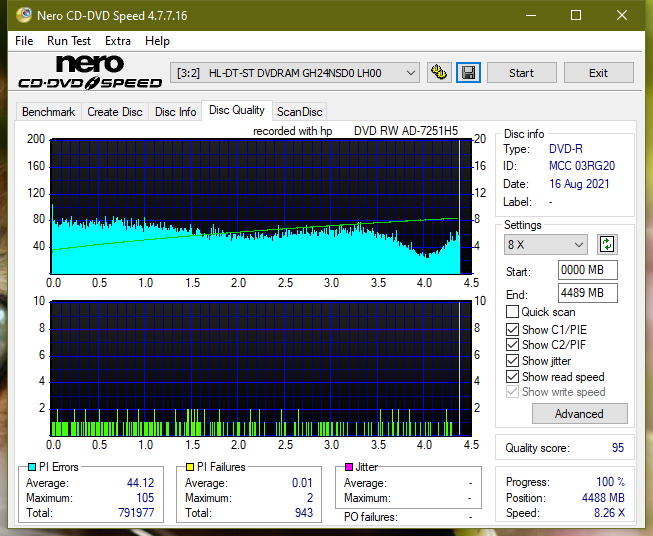Click the Speed value 8.26 X
The height and width of the screenshot is (536, 653).
click(x=609, y=512)
